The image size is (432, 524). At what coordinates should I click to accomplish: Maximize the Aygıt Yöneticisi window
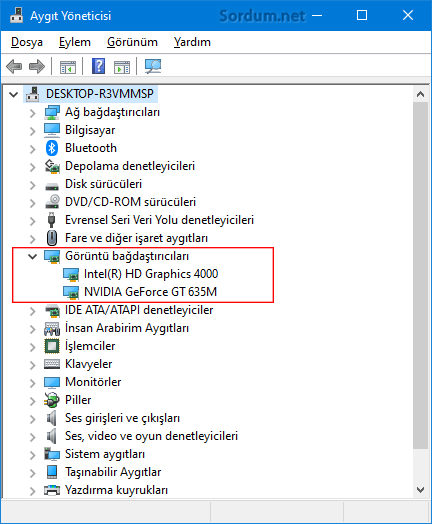362,15
